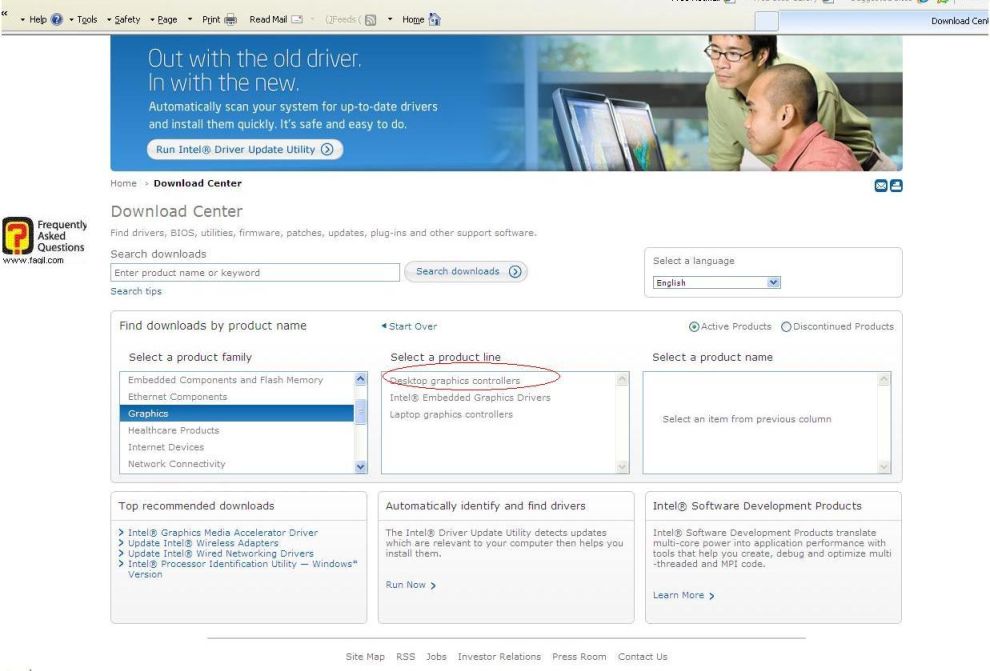The image size is (990, 671).
Task: Expand the Safety menu in the toolbar
Action: (126, 20)
